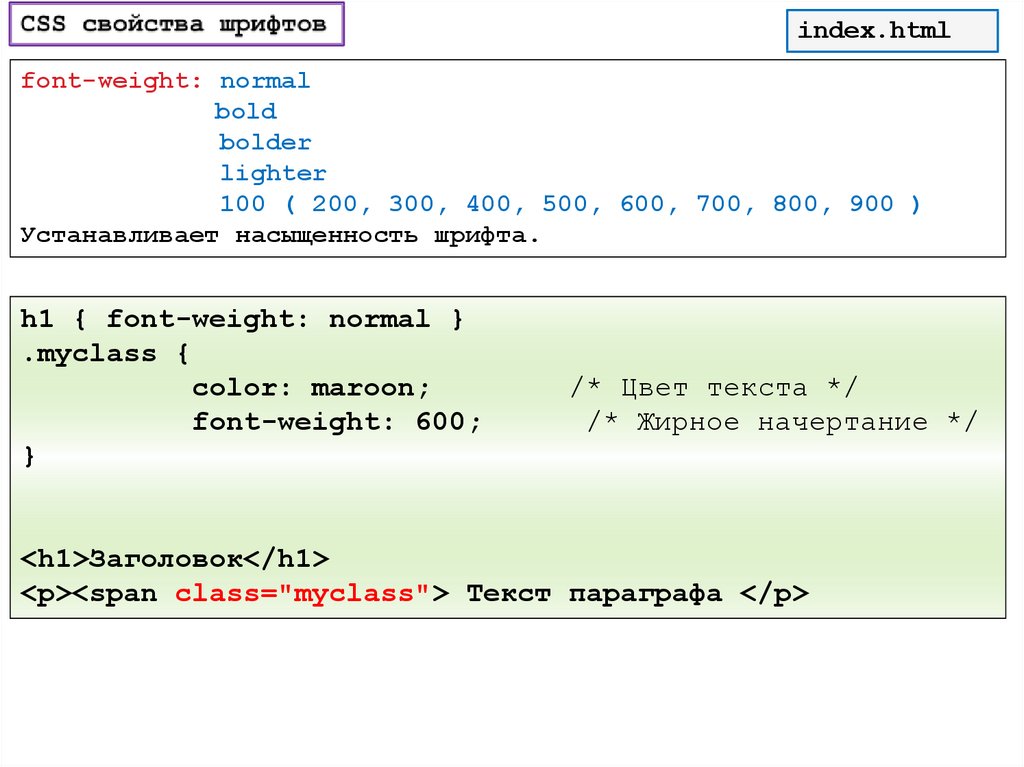This screenshot has height=767, width=1024.
Task: Click the closing '</p>' tag
Action: point(775,593)
